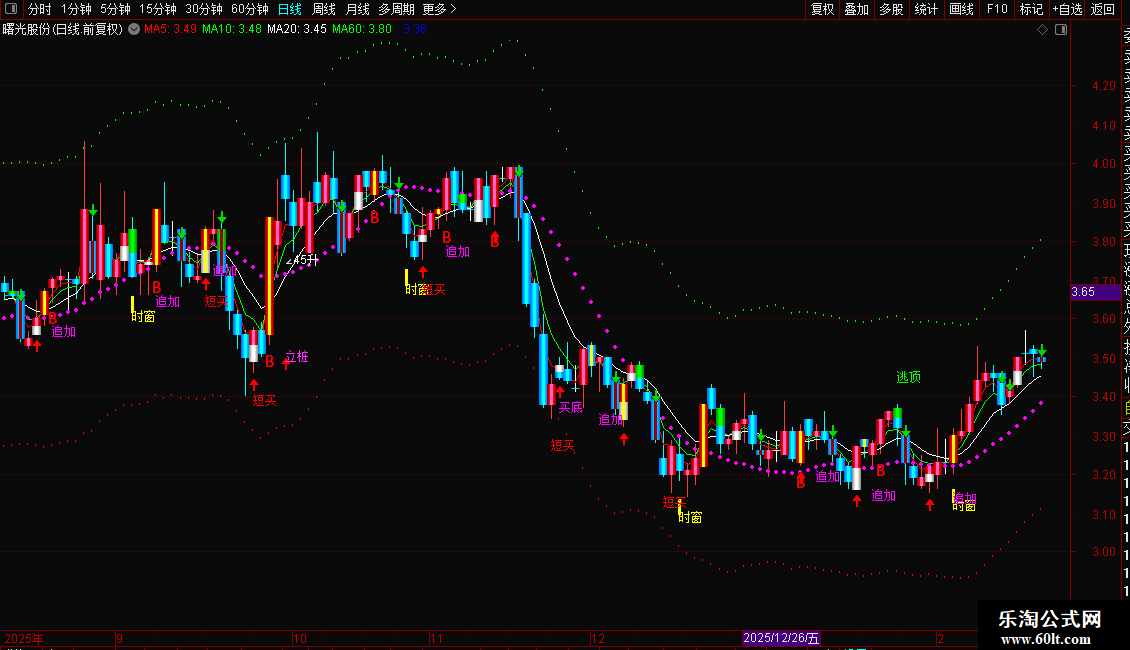Click the MA5: 3.49 indicator label
1130x650 pixels.
tap(170, 29)
